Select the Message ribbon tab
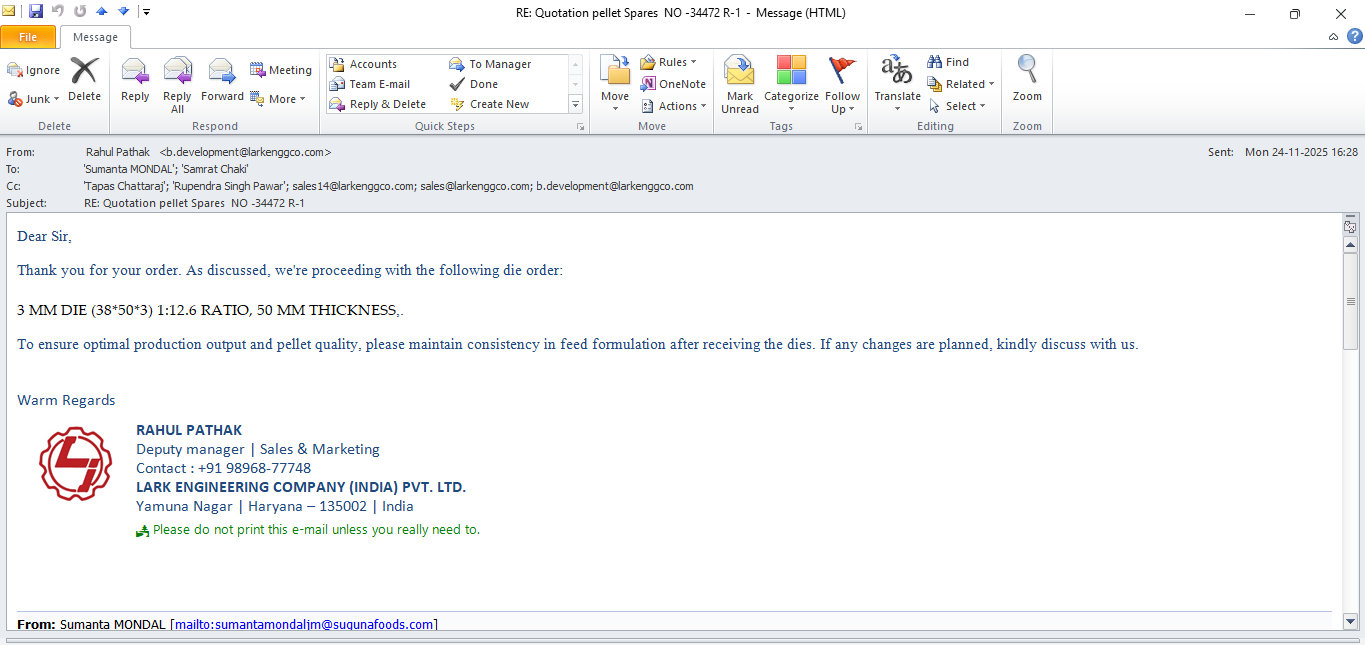 pyautogui.click(x=95, y=37)
